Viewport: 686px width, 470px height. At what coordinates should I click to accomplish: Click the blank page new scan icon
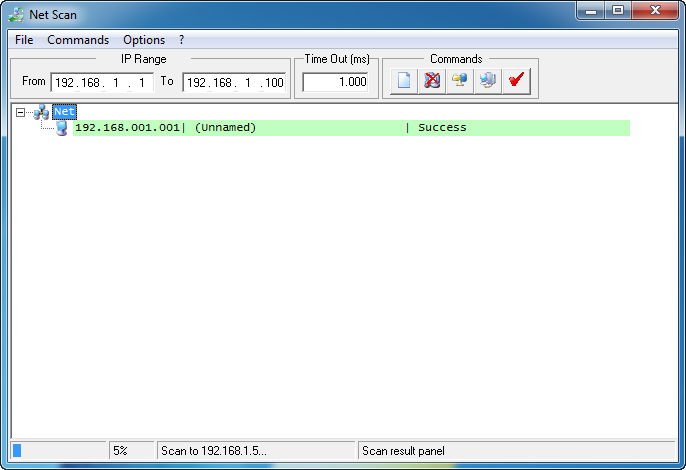pos(404,81)
